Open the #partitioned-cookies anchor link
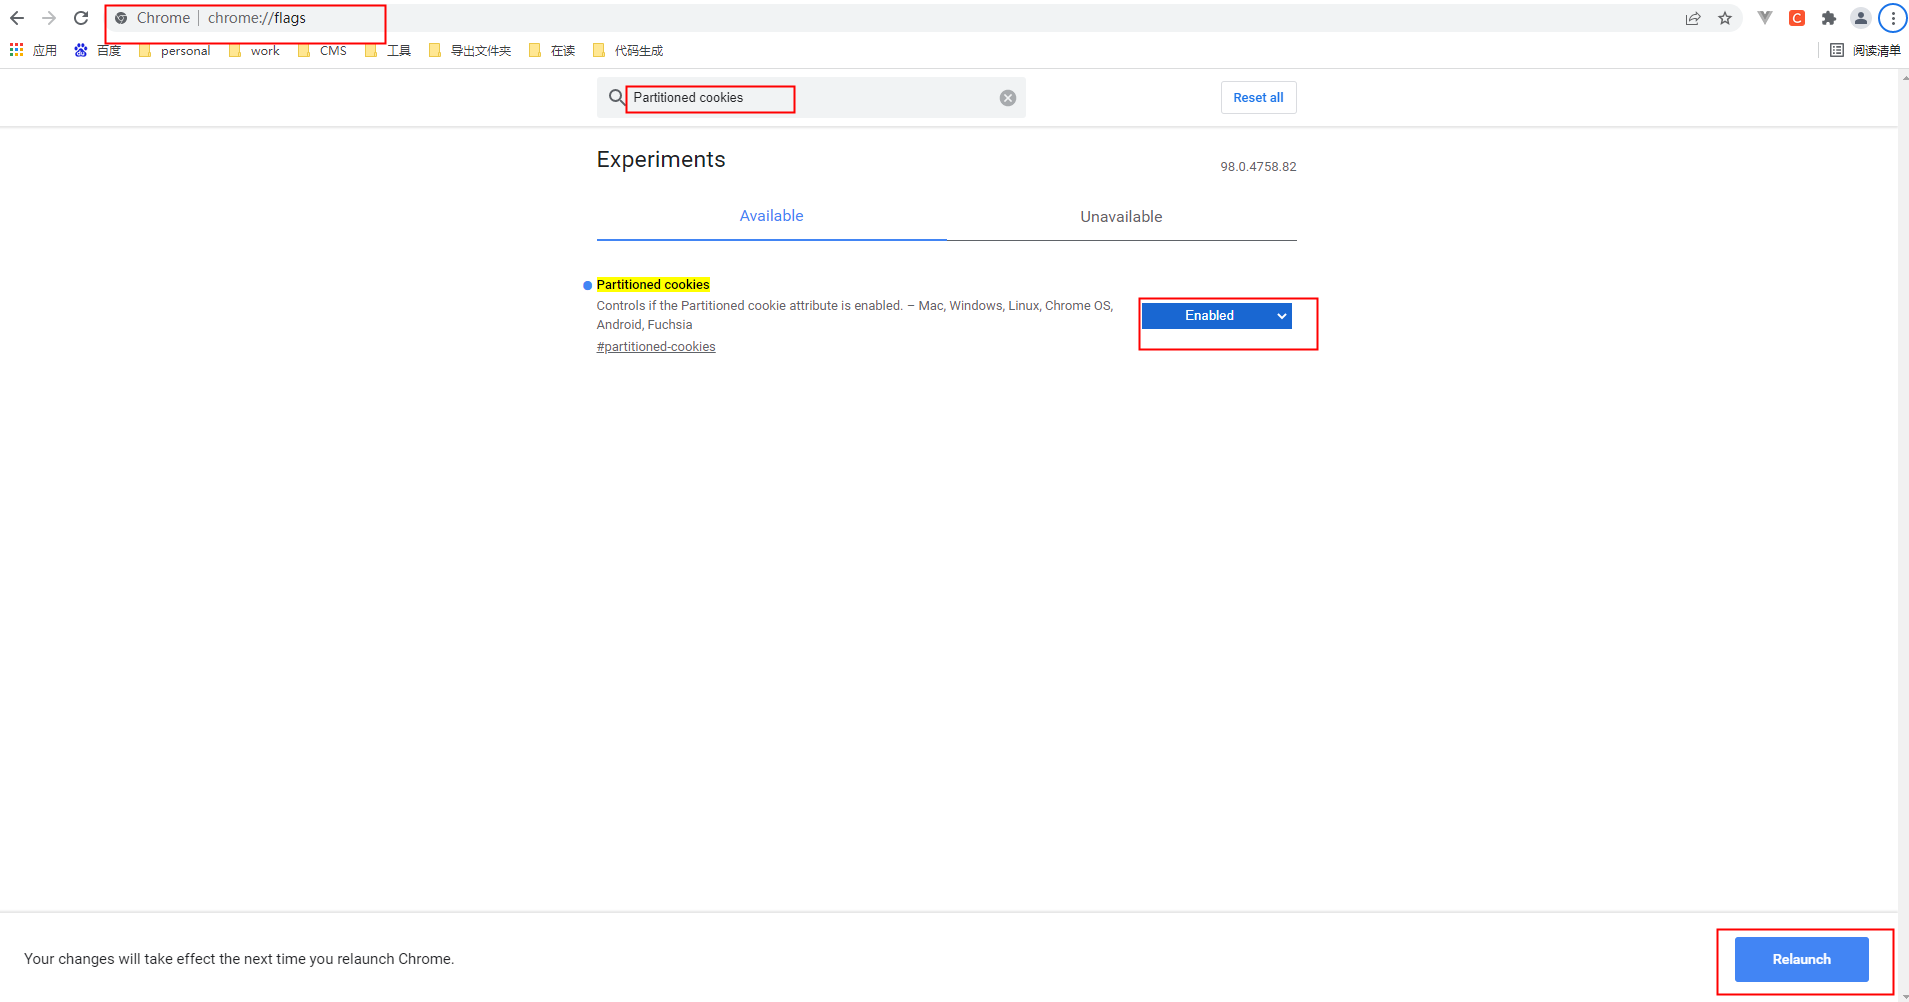The width and height of the screenshot is (1909, 1002). click(x=656, y=347)
